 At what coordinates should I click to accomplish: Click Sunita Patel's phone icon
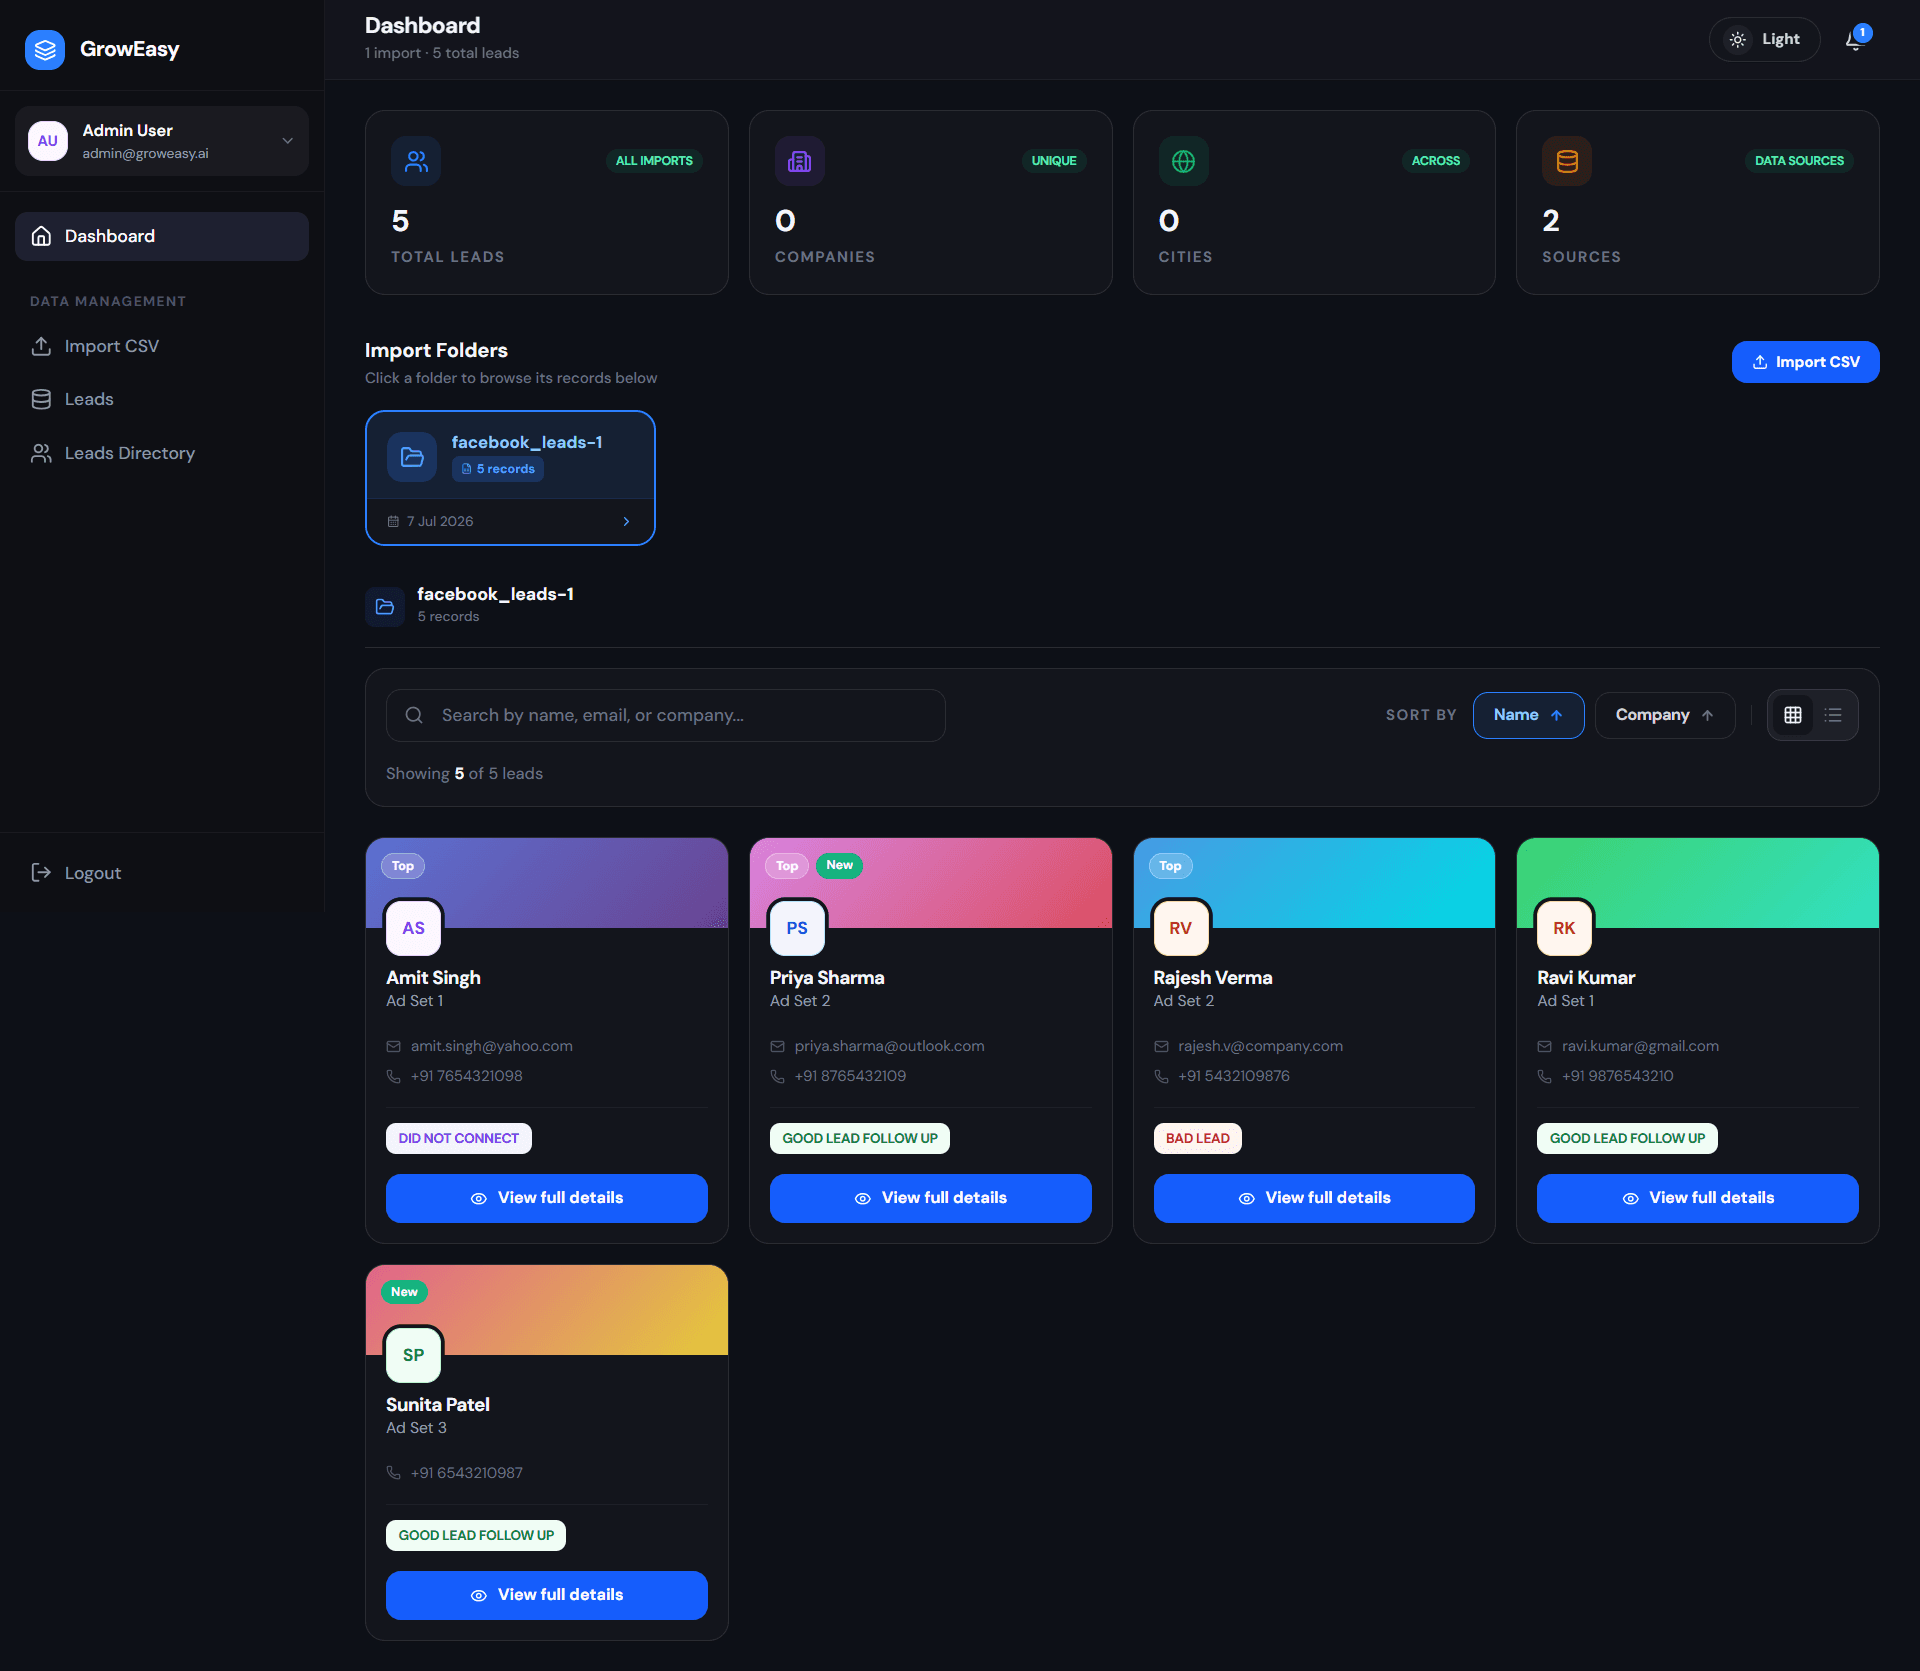tap(394, 1474)
